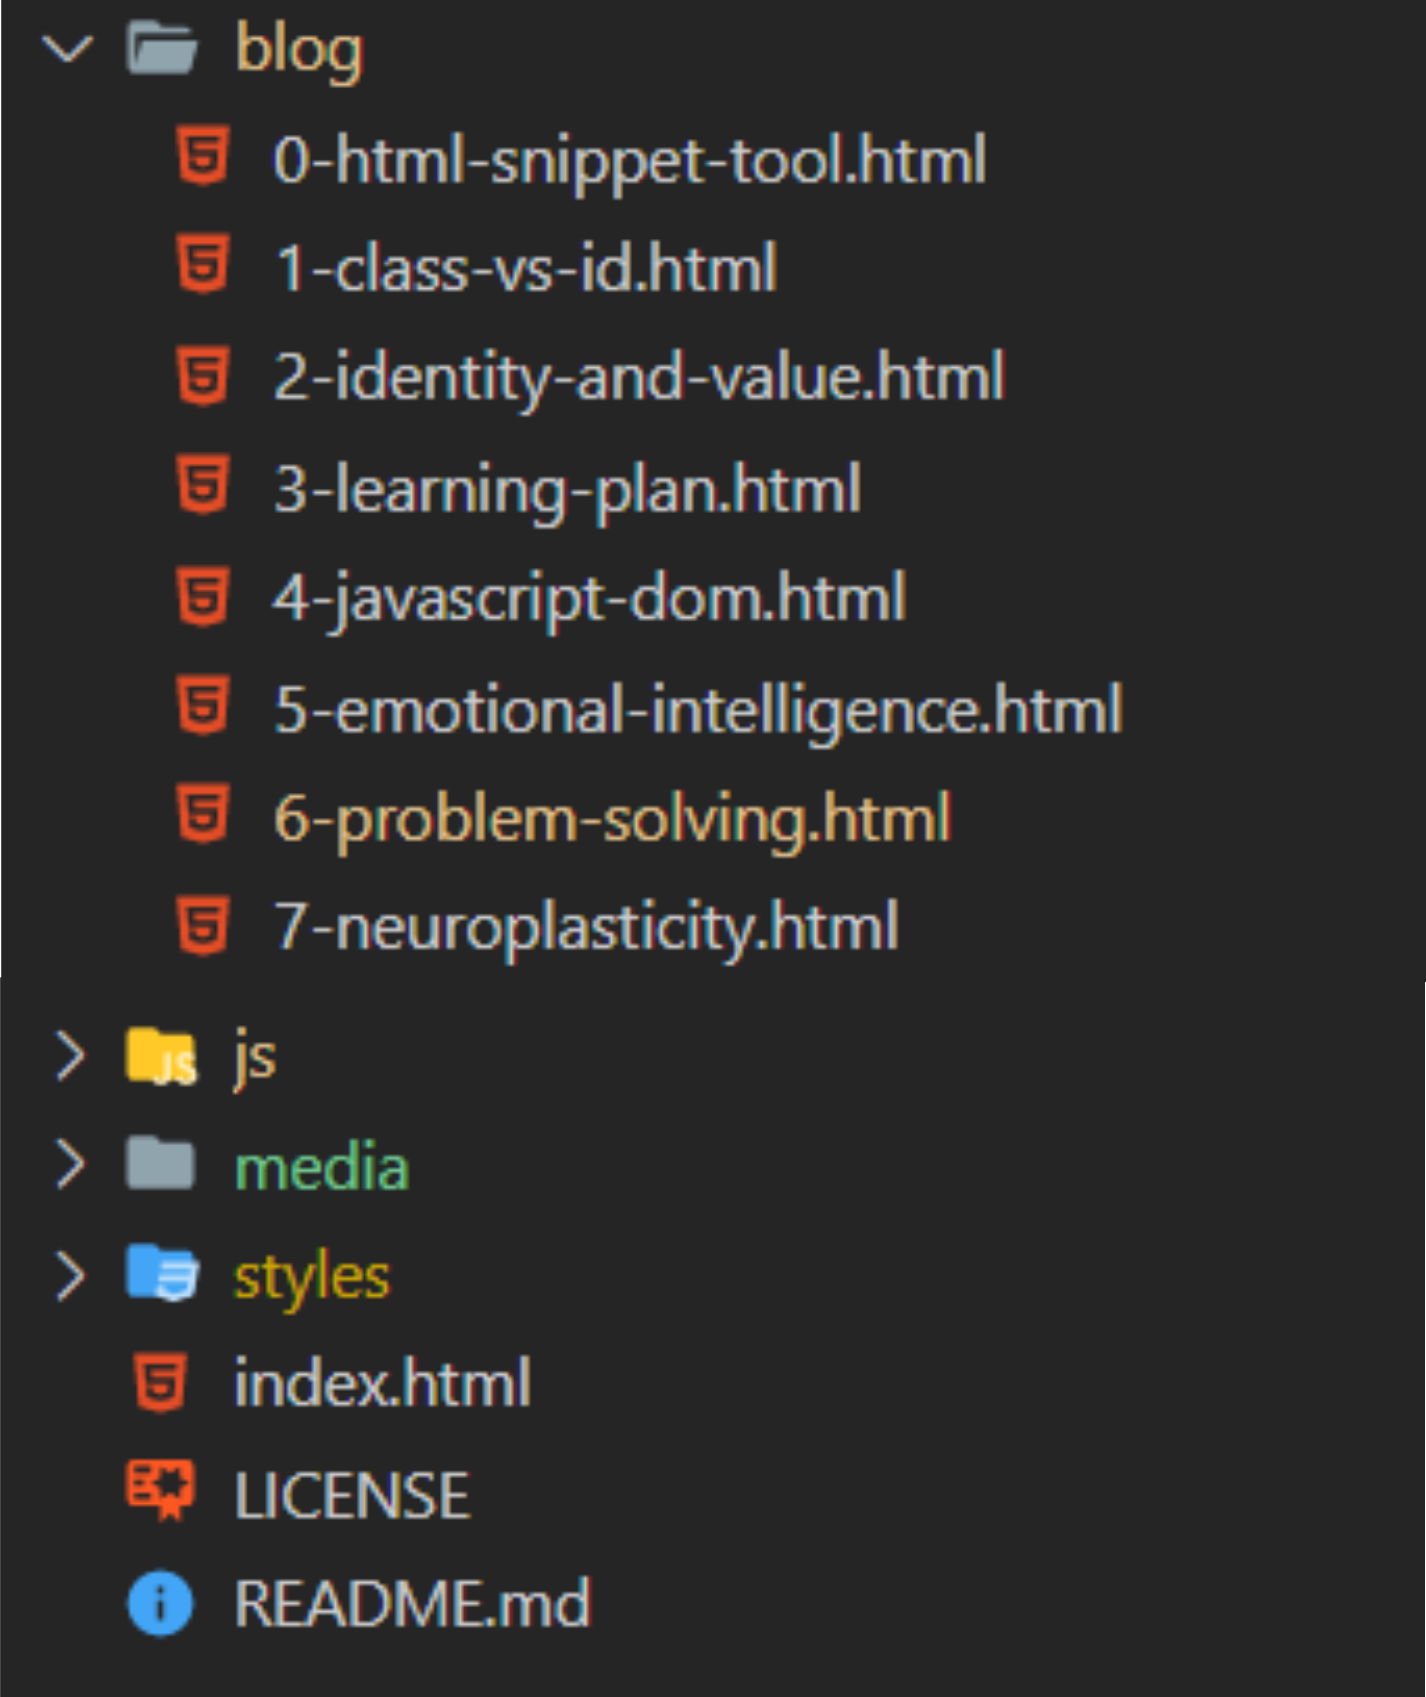This screenshot has width=1426, height=1697.
Task: Select the styles folder name
Action: point(311,1278)
